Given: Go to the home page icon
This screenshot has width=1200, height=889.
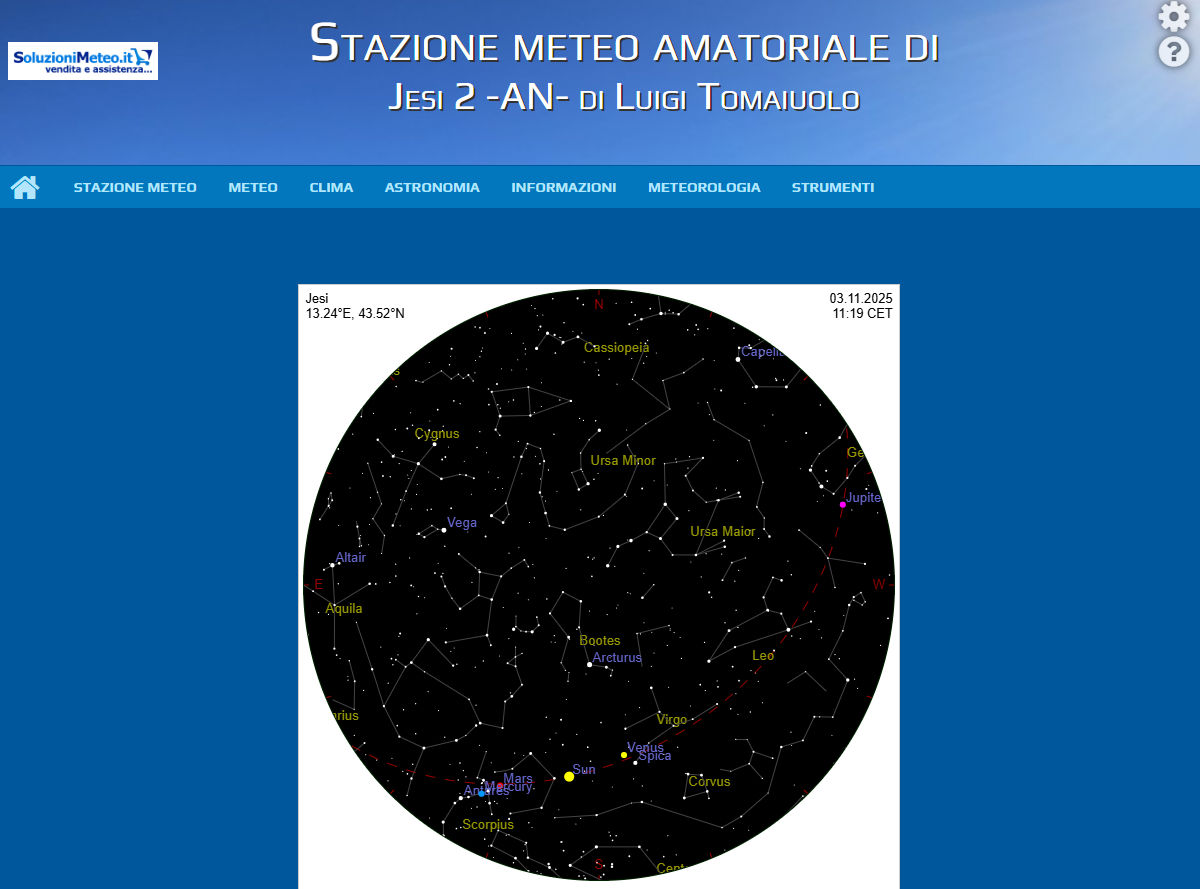Looking at the screenshot, I should (x=25, y=187).
